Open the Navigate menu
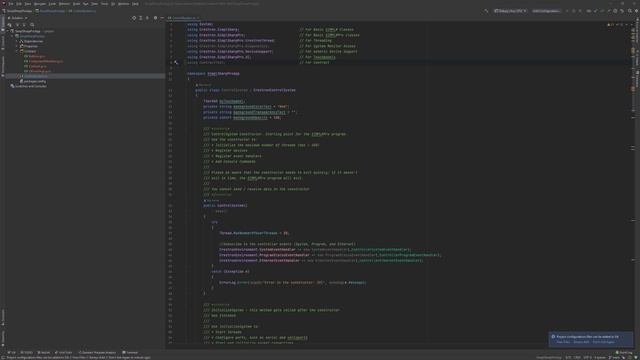Screen dimensions: 640x360 click(x=40, y=4)
